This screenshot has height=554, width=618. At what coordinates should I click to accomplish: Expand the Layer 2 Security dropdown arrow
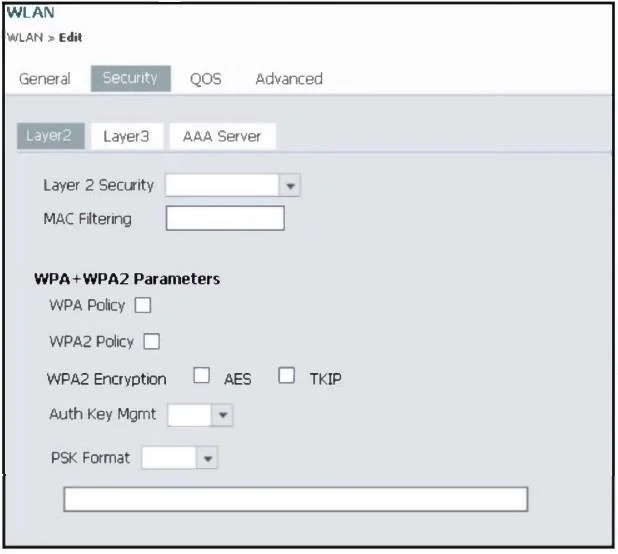(x=290, y=185)
